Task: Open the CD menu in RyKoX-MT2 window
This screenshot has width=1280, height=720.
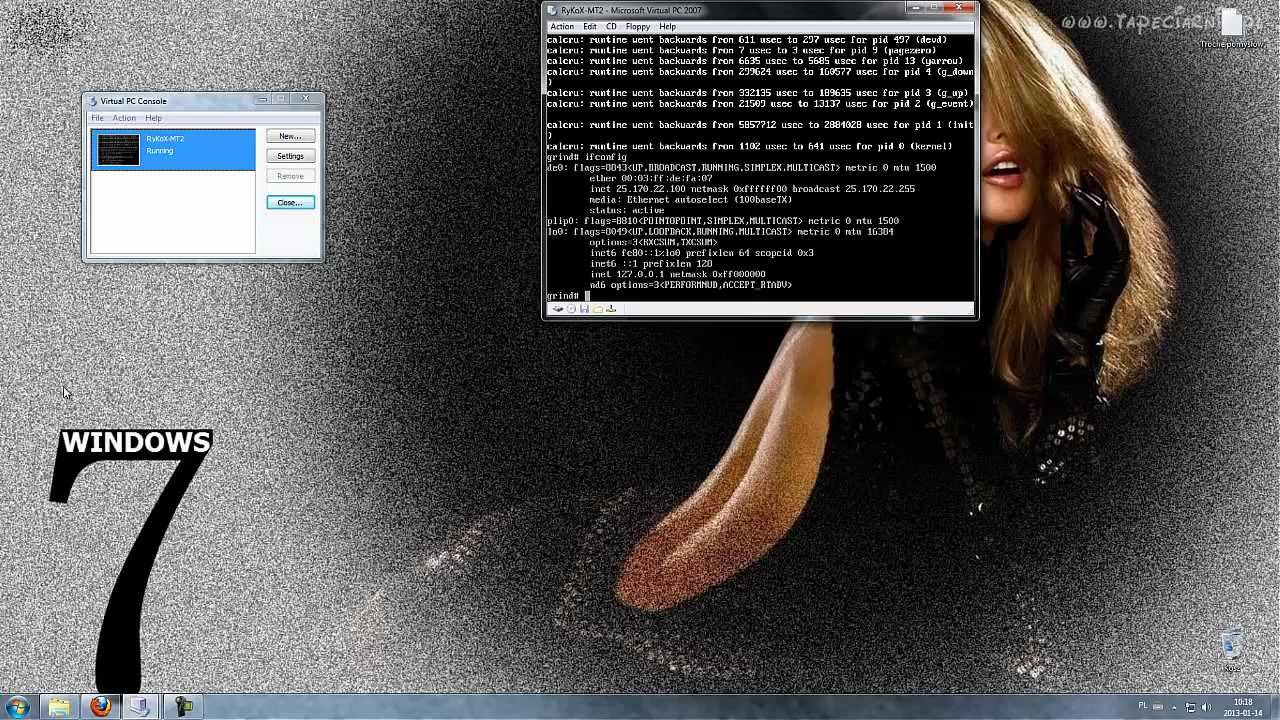Action: (x=611, y=27)
